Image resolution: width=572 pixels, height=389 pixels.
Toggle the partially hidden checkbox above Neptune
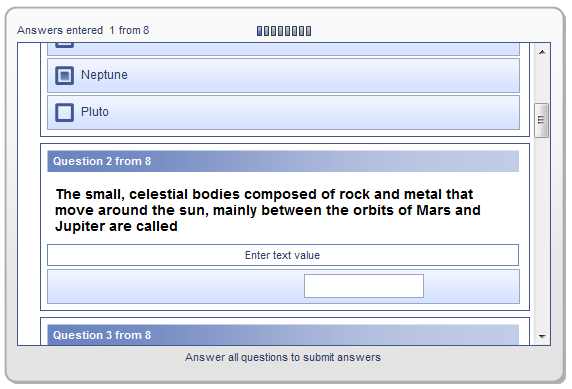(x=65, y=45)
